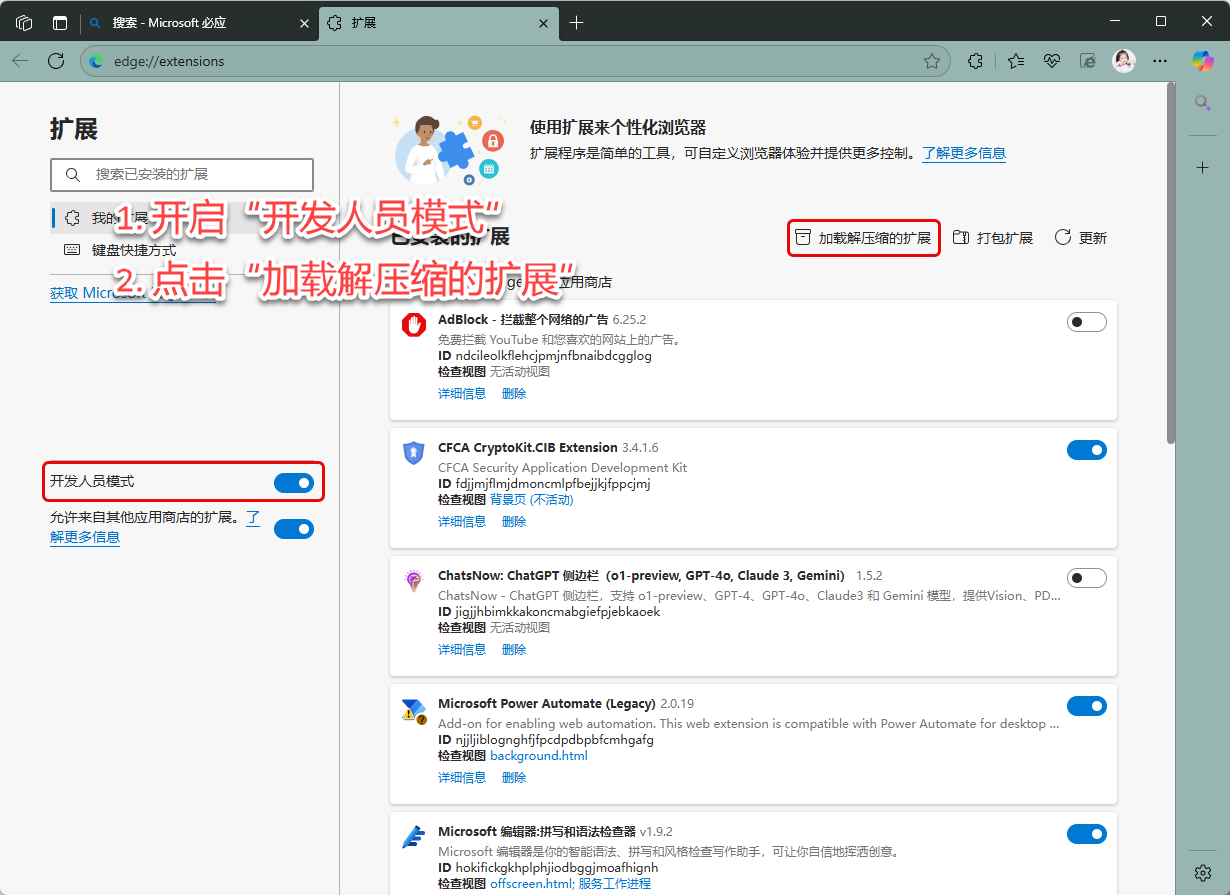Open the 了解更多信息 link at the top
1230x895 pixels.
(964, 153)
